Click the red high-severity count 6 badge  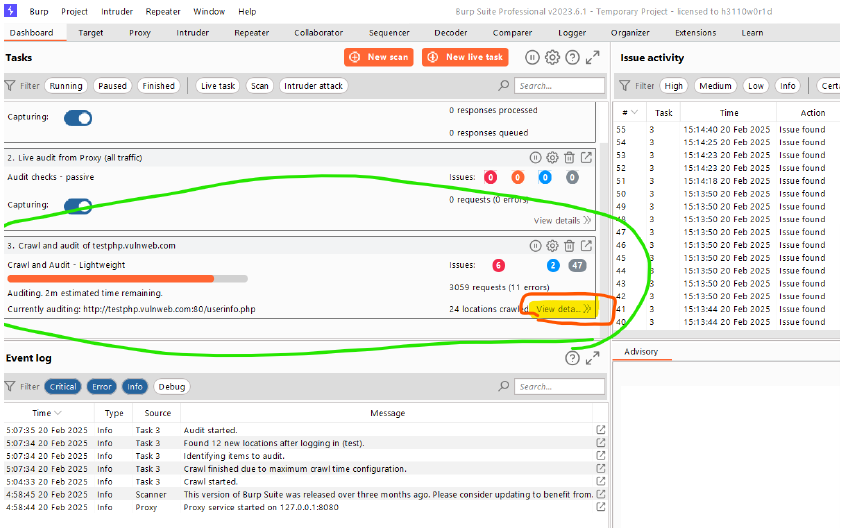tap(498, 265)
